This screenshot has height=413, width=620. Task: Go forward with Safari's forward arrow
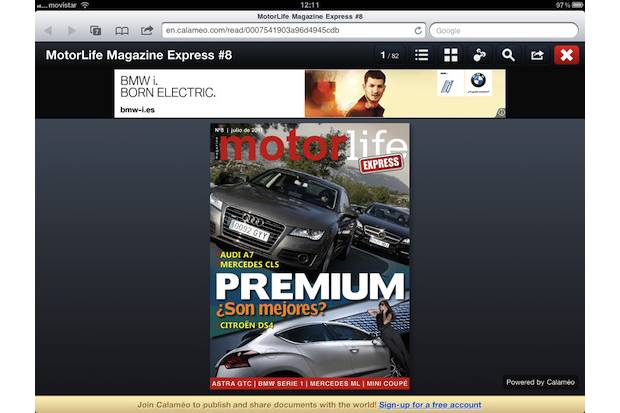tap(71, 30)
